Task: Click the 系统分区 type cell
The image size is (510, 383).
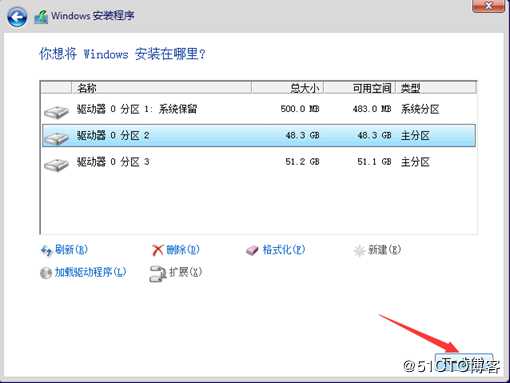Action: coord(420,109)
